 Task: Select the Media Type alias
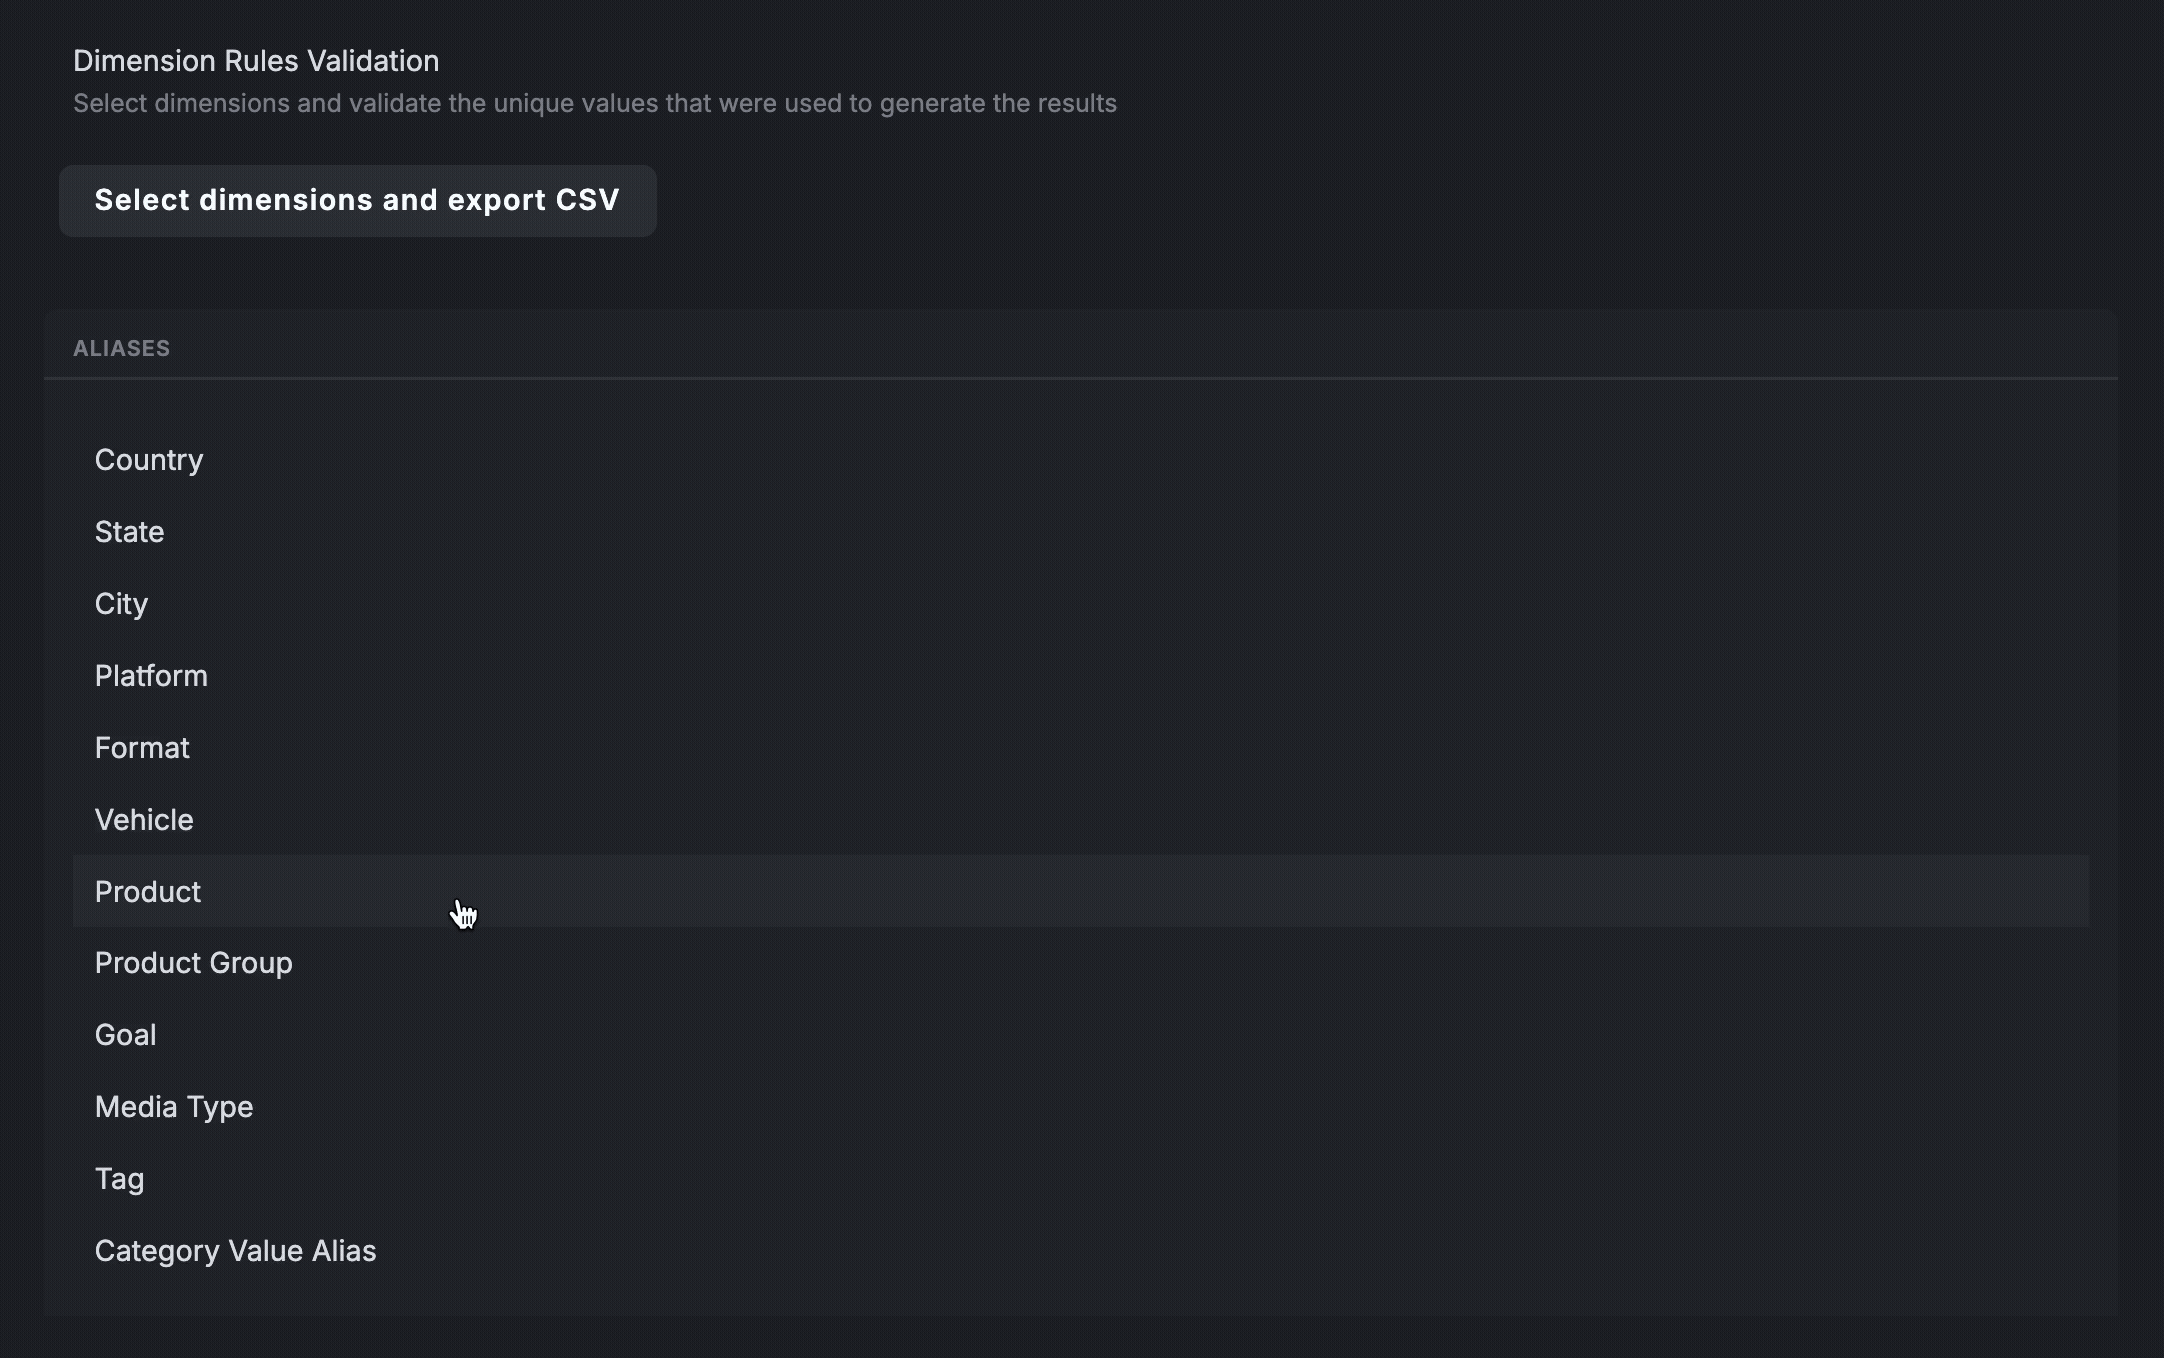click(x=1081, y=1107)
